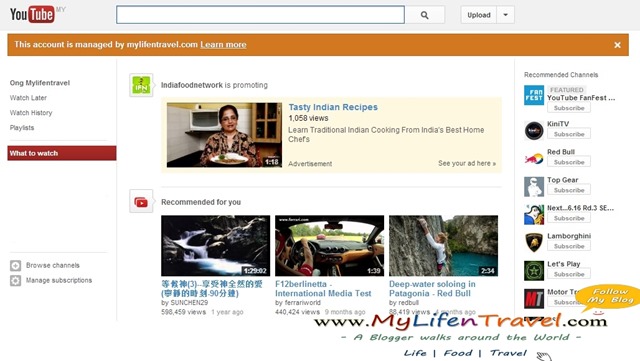Viewport: 640px width, 361px height.
Task: Subscribe to Lamborghini channel
Action: pos(569,246)
